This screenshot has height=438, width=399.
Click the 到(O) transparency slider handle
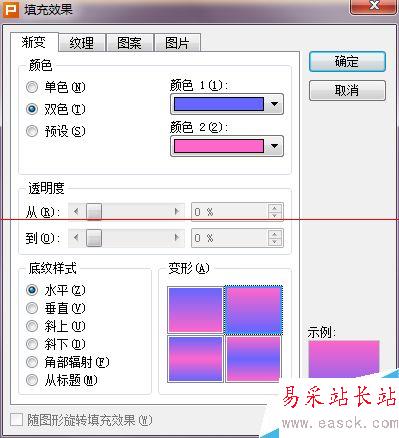(94, 238)
